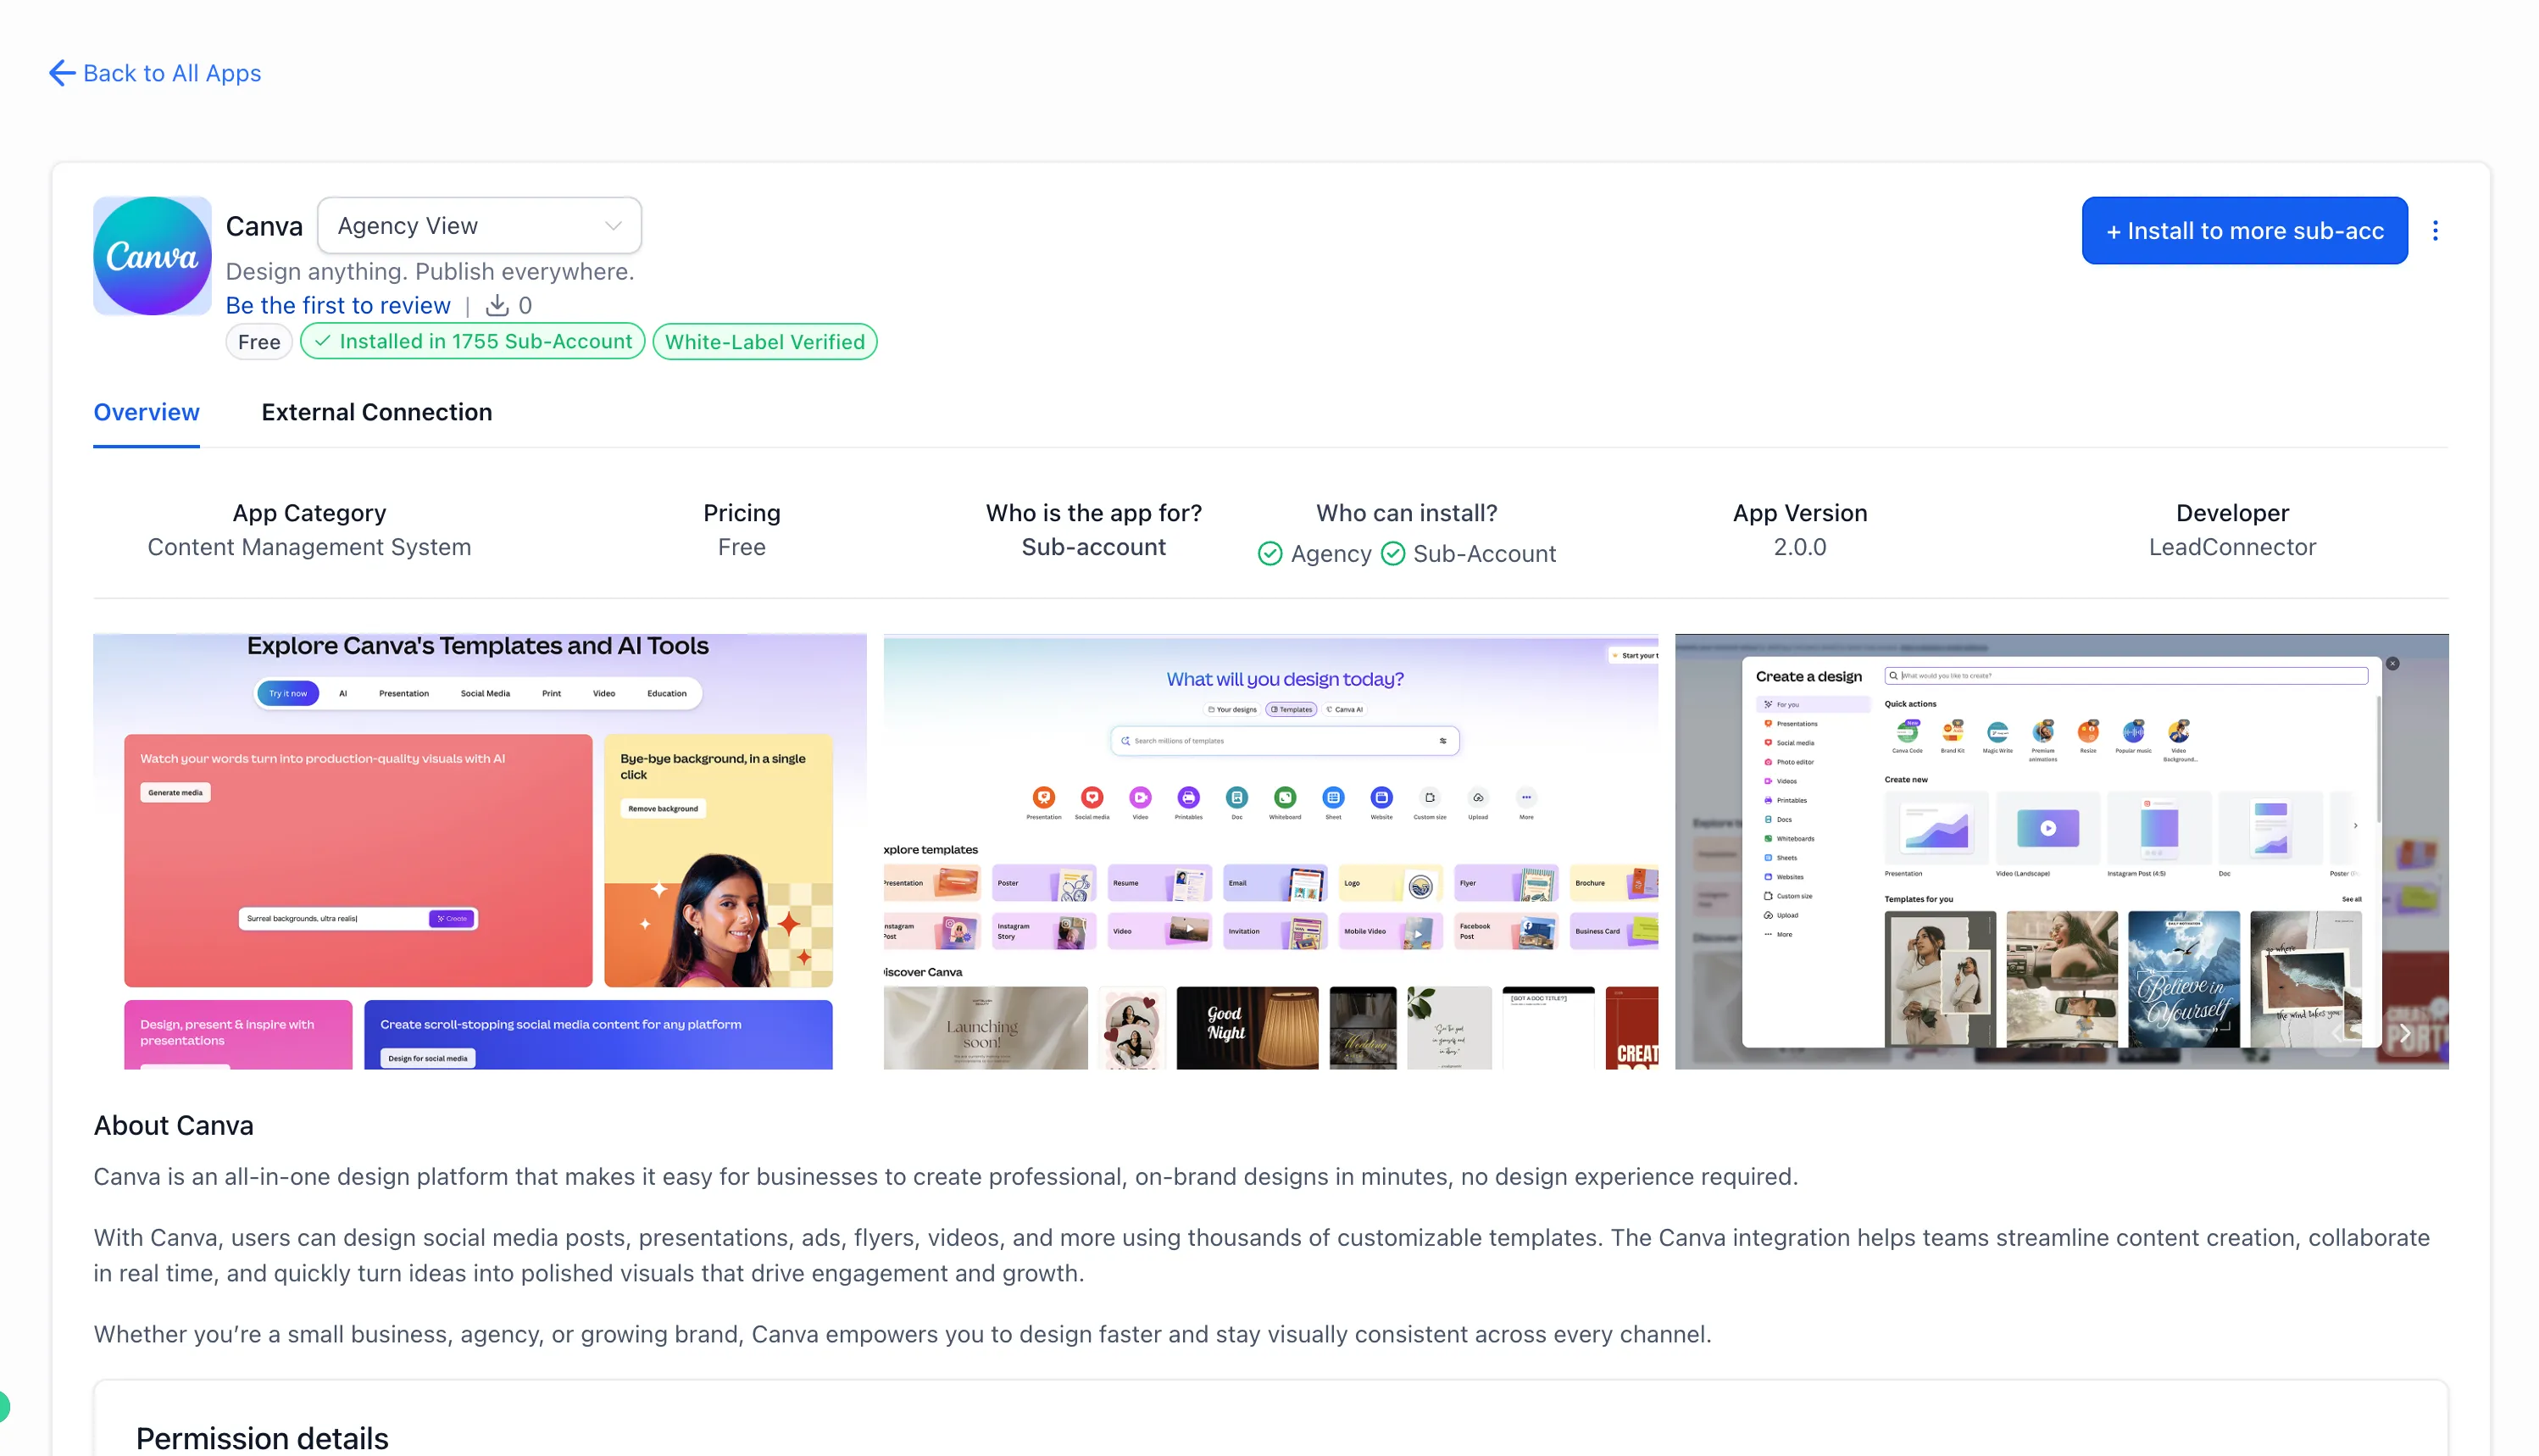Open the Agency View dropdown
This screenshot has width=2539, height=1456.
tap(478, 225)
